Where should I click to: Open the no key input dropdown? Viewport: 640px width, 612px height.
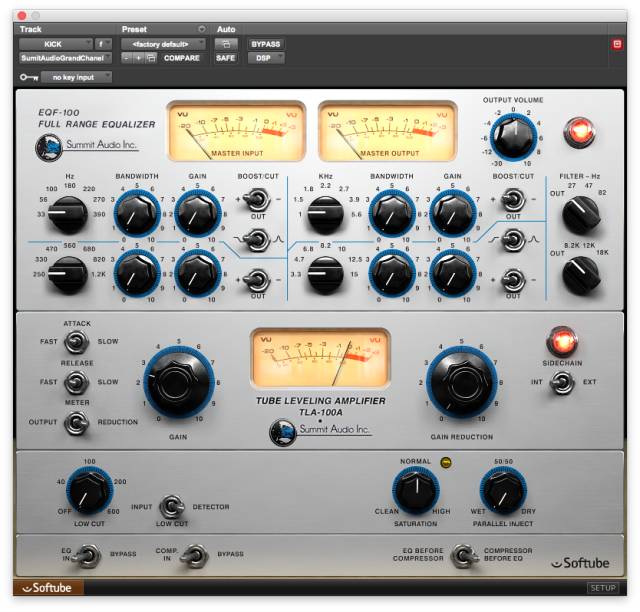(76, 77)
